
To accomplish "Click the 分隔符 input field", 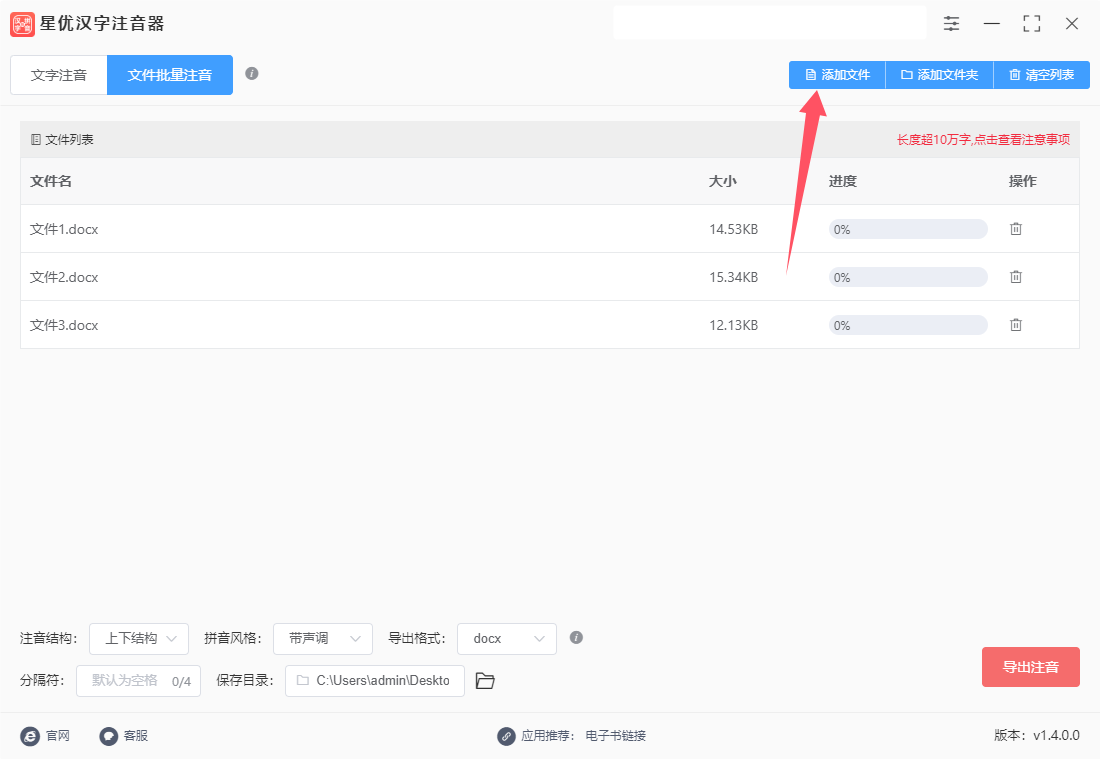I will [138, 681].
